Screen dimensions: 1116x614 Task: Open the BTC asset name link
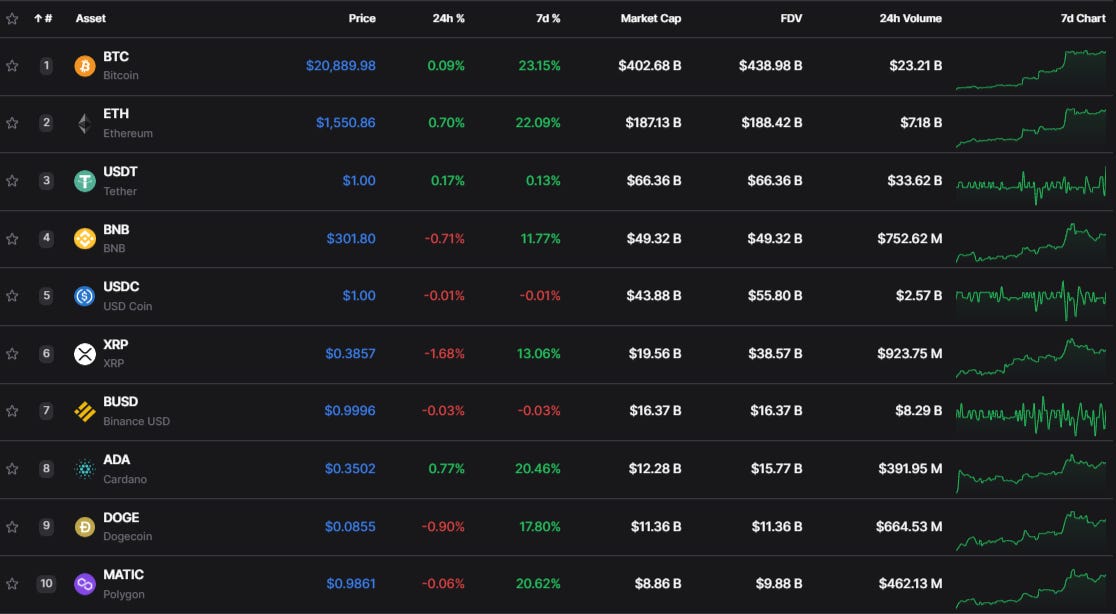(116, 57)
